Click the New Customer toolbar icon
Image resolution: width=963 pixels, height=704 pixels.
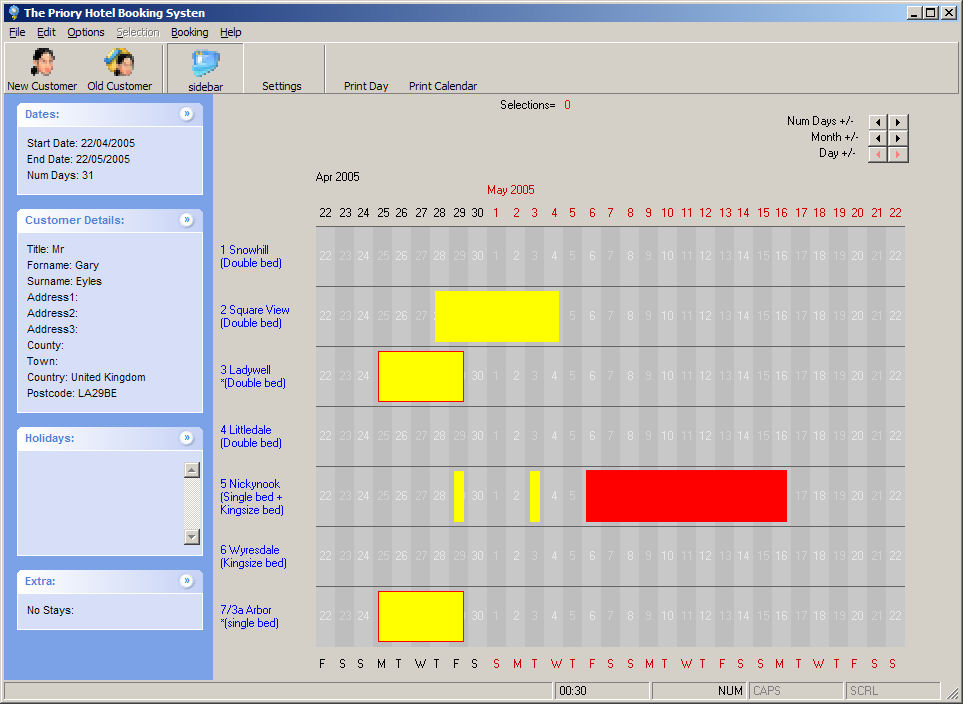(42, 68)
